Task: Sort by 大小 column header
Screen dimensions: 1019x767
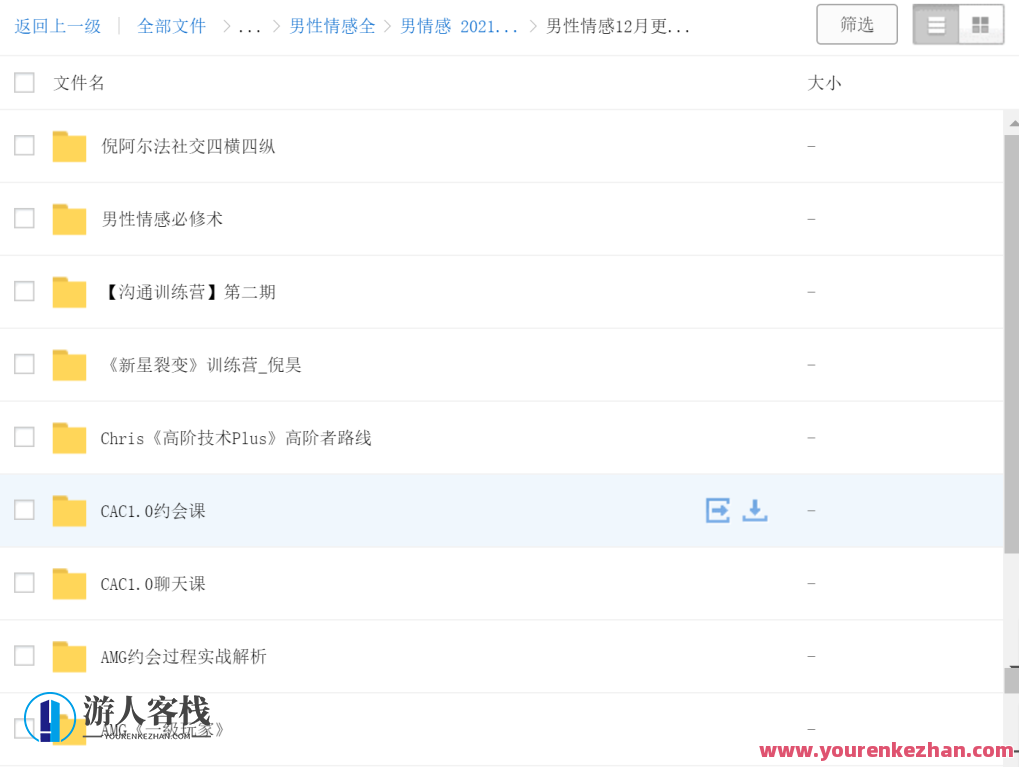Action: click(x=824, y=83)
